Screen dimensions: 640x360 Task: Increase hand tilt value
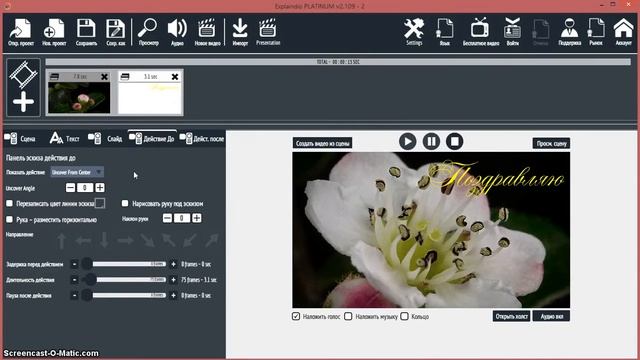[x=196, y=218]
